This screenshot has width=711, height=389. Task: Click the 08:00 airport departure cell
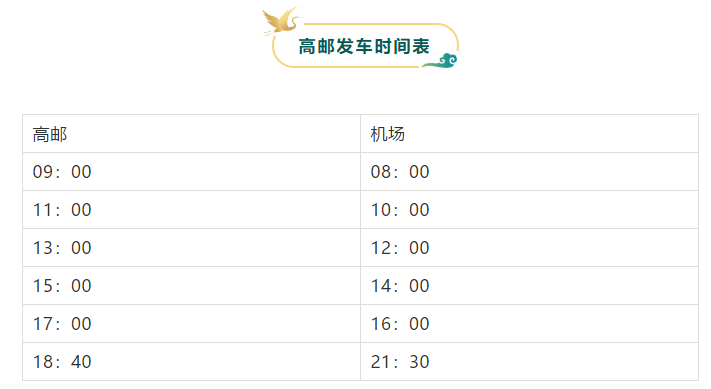[x=529, y=172]
